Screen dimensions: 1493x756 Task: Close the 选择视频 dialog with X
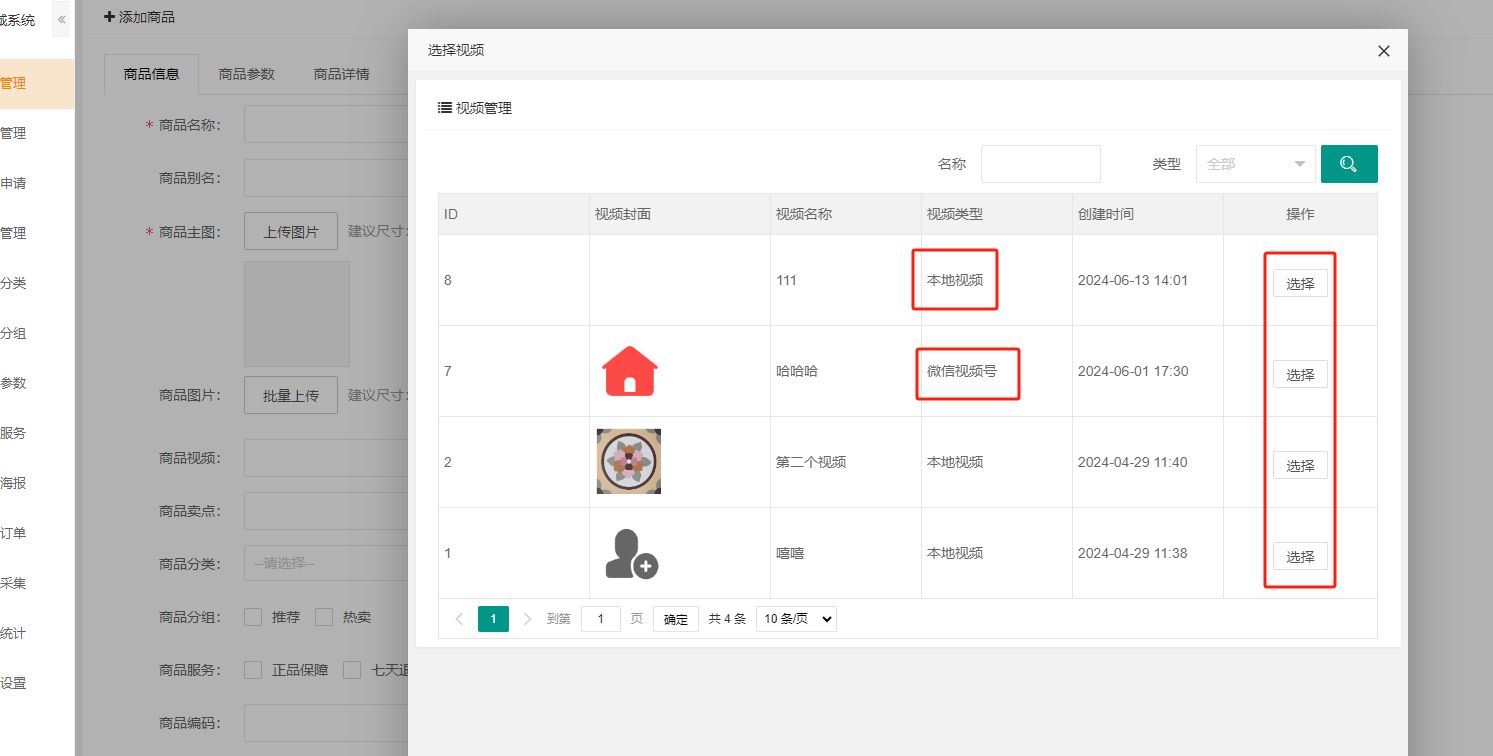point(1383,51)
